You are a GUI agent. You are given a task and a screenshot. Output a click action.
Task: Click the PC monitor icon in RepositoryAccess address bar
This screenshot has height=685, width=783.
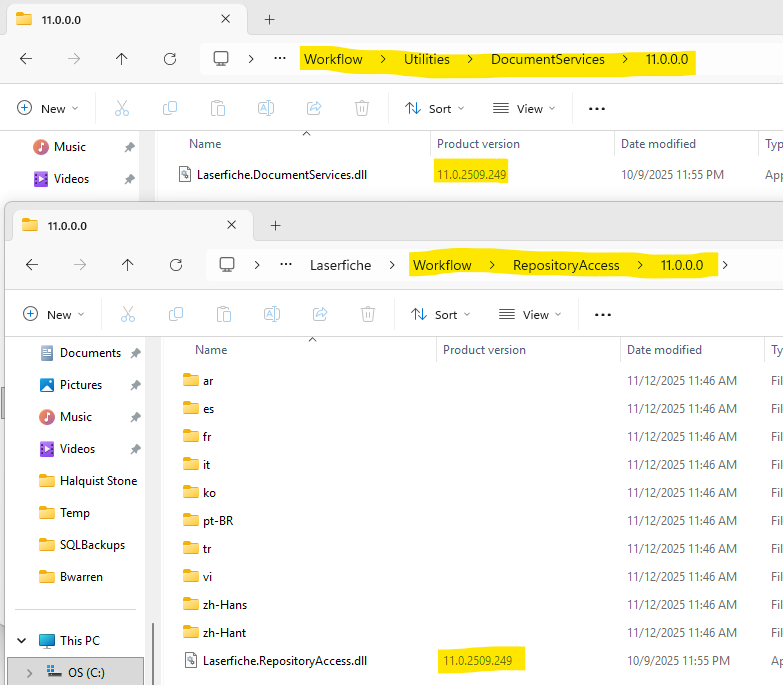227,264
